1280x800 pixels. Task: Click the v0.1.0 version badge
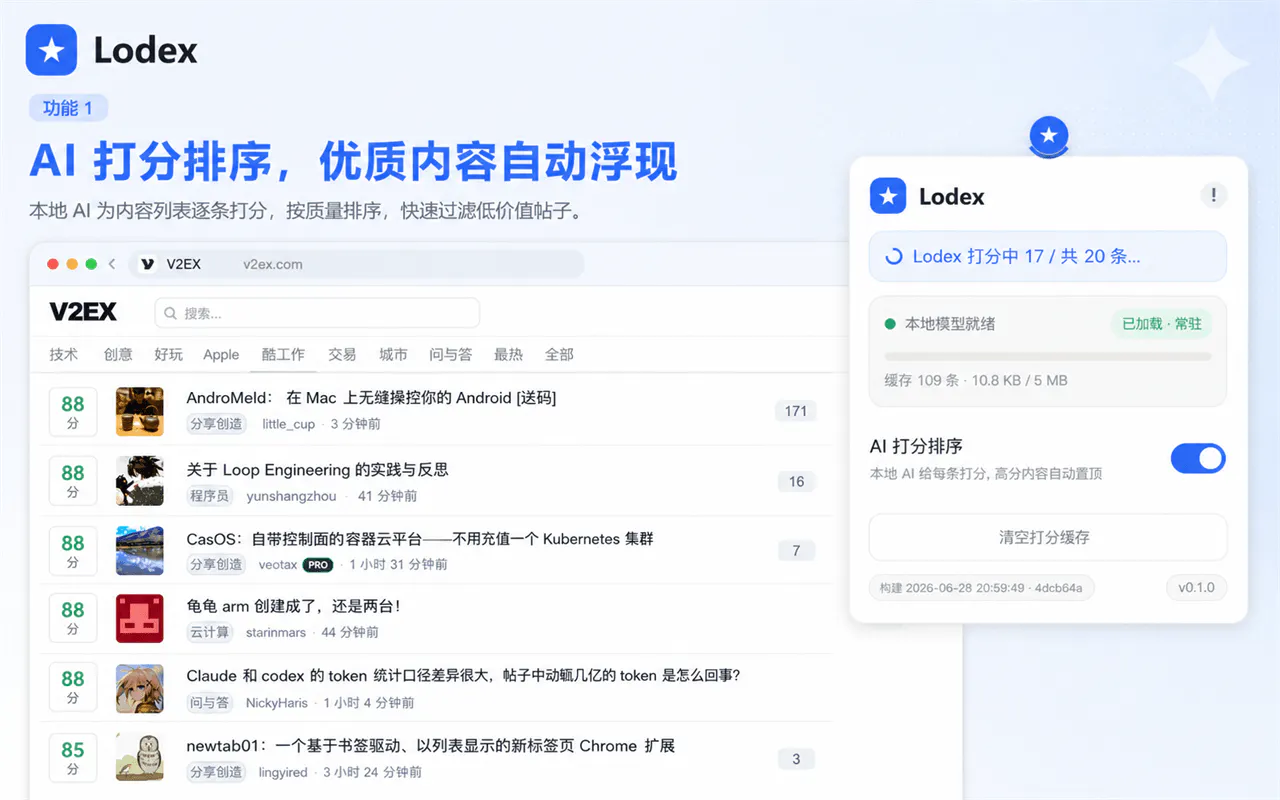point(1196,587)
